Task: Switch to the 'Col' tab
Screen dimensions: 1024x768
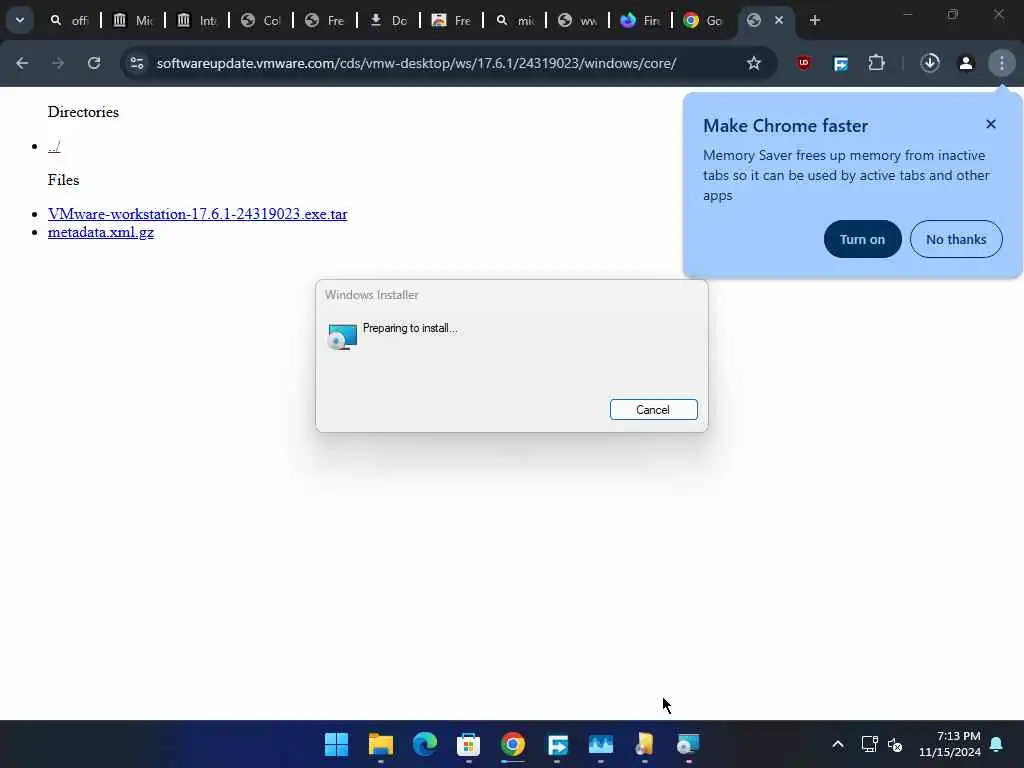Action: point(261,20)
